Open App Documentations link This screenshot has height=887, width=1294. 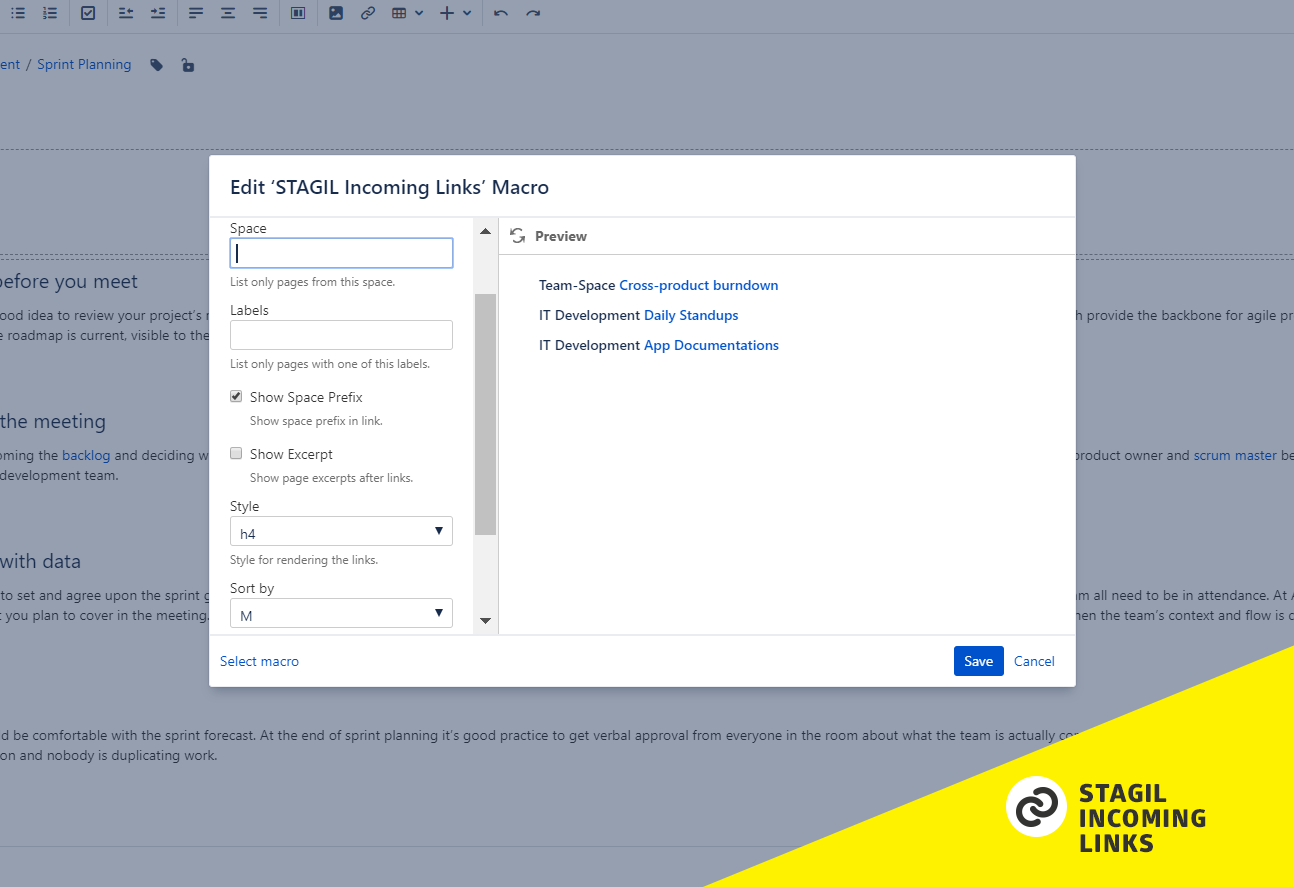coord(711,345)
